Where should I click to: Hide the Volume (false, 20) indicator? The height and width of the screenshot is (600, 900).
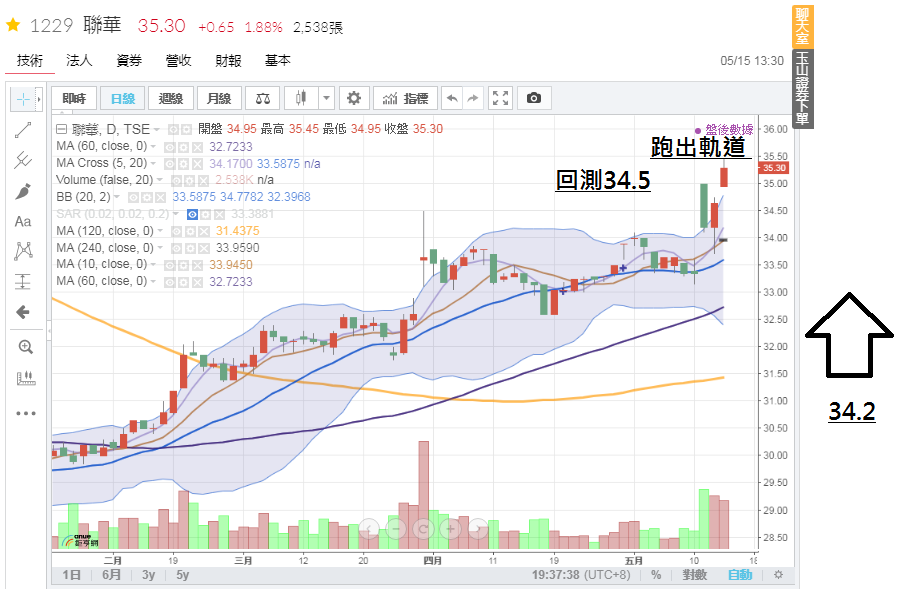pyautogui.click(x=178, y=180)
